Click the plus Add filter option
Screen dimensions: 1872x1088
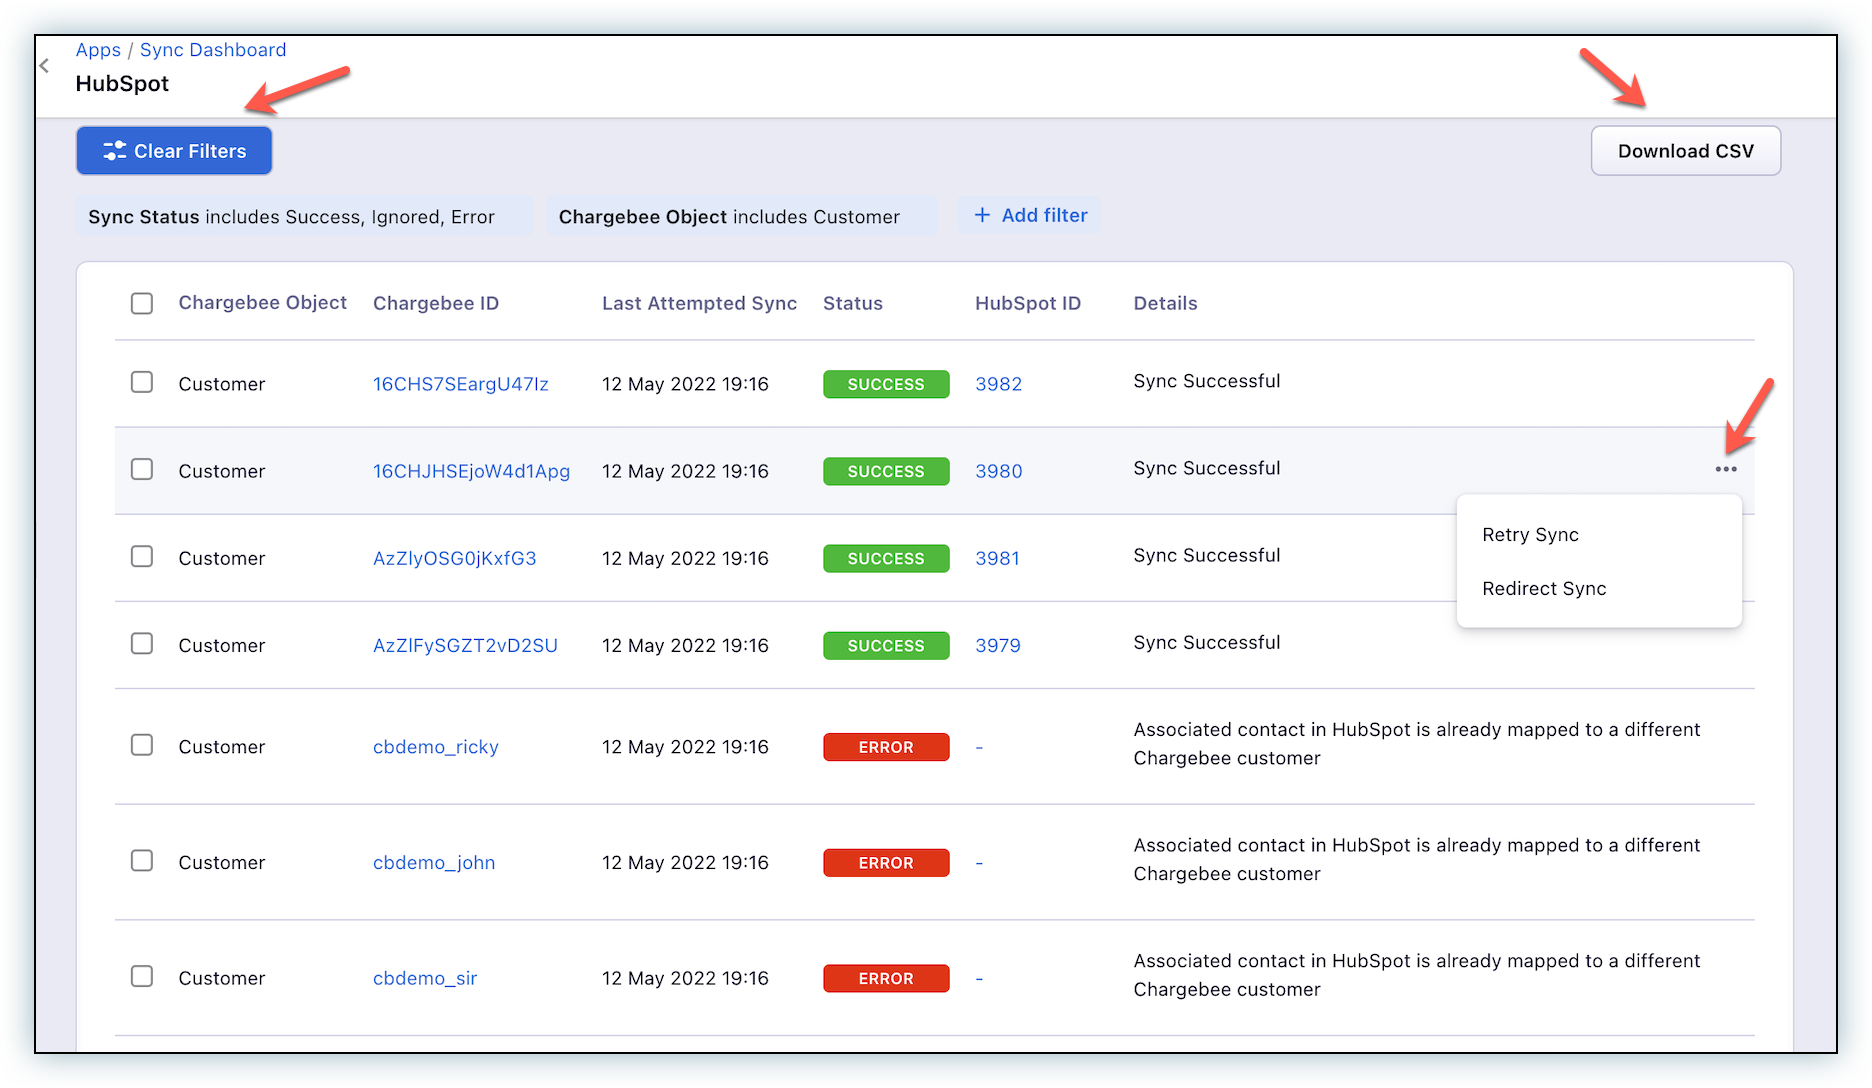click(x=1030, y=216)
